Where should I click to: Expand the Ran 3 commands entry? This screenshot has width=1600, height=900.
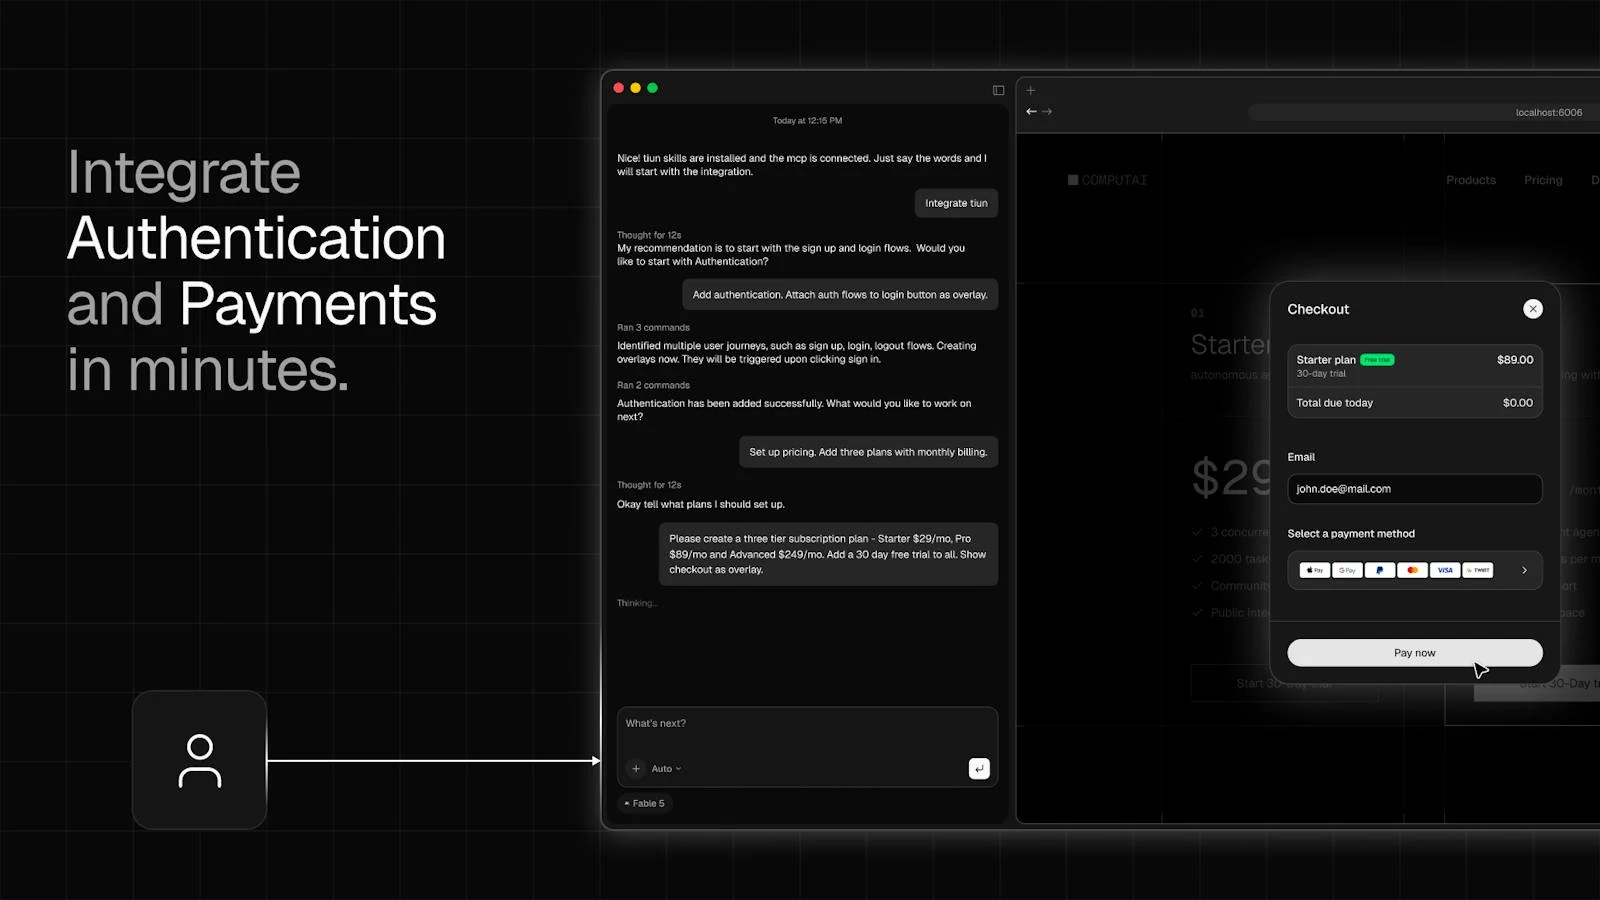click(x=653, y=327)
